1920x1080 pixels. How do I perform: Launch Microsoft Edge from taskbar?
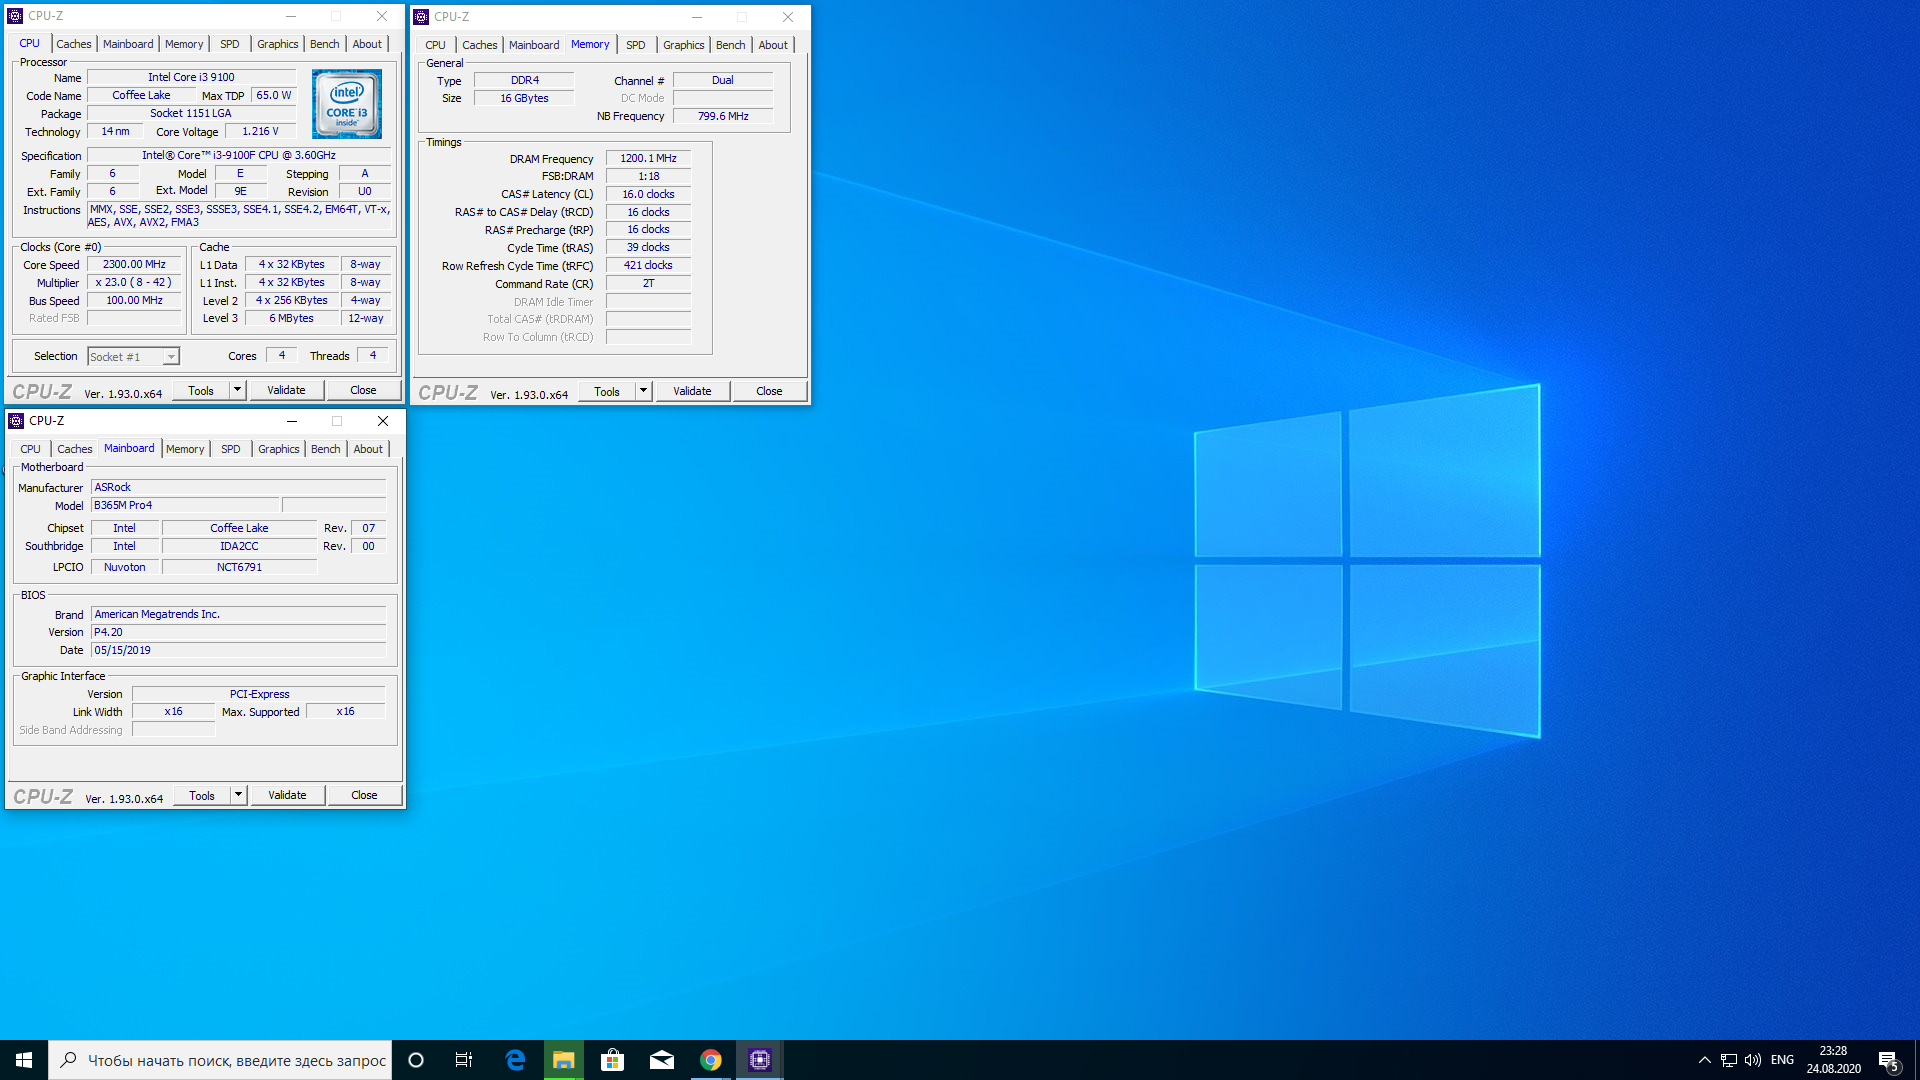pos(515,1060)
